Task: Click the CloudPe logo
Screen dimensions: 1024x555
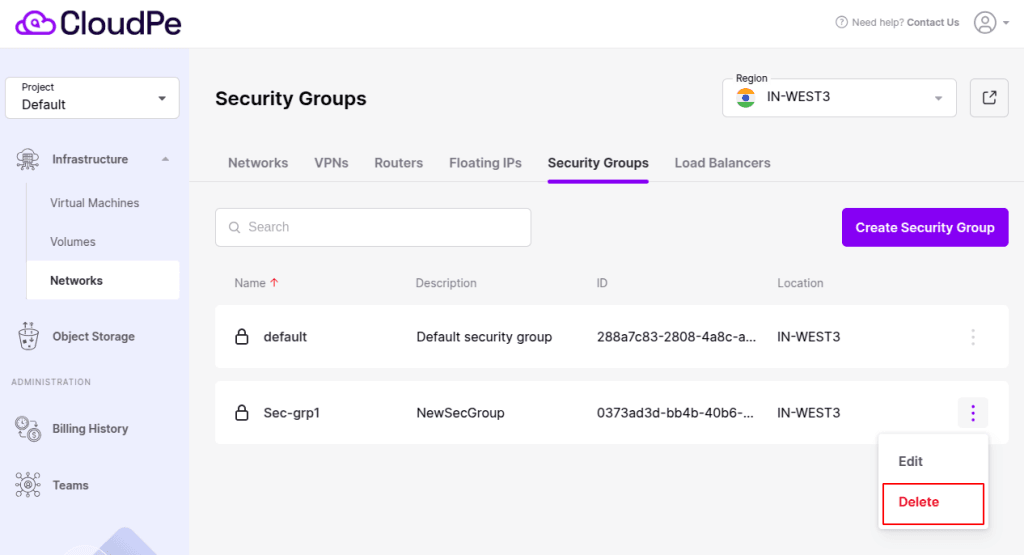Action: 99,24
